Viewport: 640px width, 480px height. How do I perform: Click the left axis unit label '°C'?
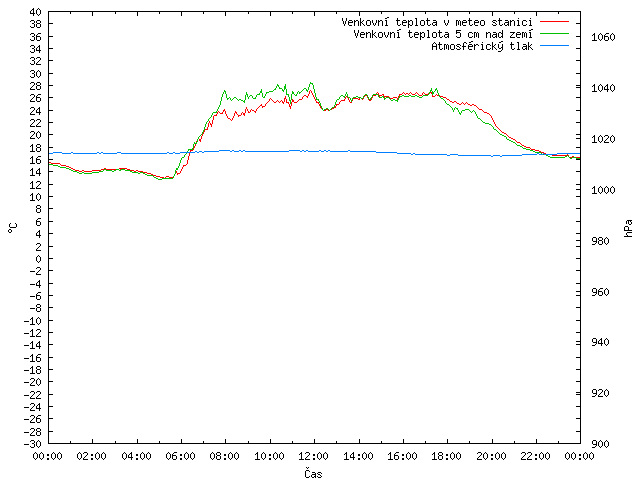pyautogui.click(x=13, y=228)
